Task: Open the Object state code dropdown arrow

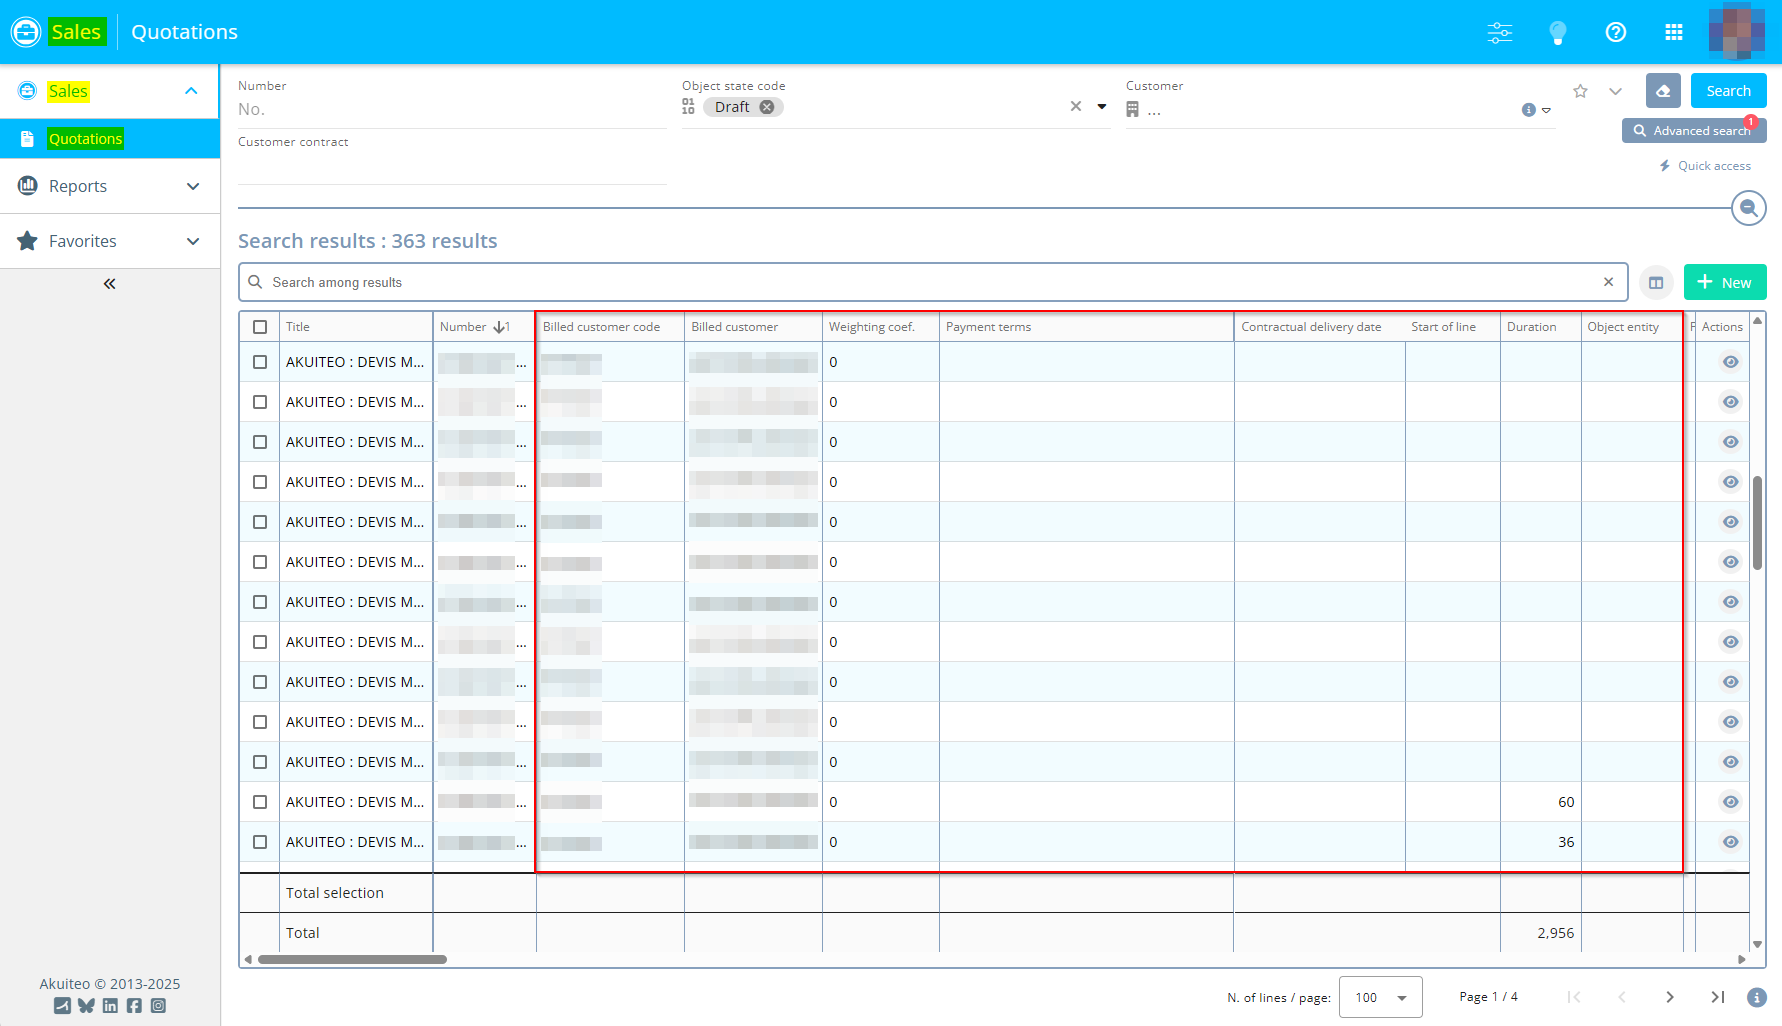Action: pyautogui.click(x=1102, y=107)
